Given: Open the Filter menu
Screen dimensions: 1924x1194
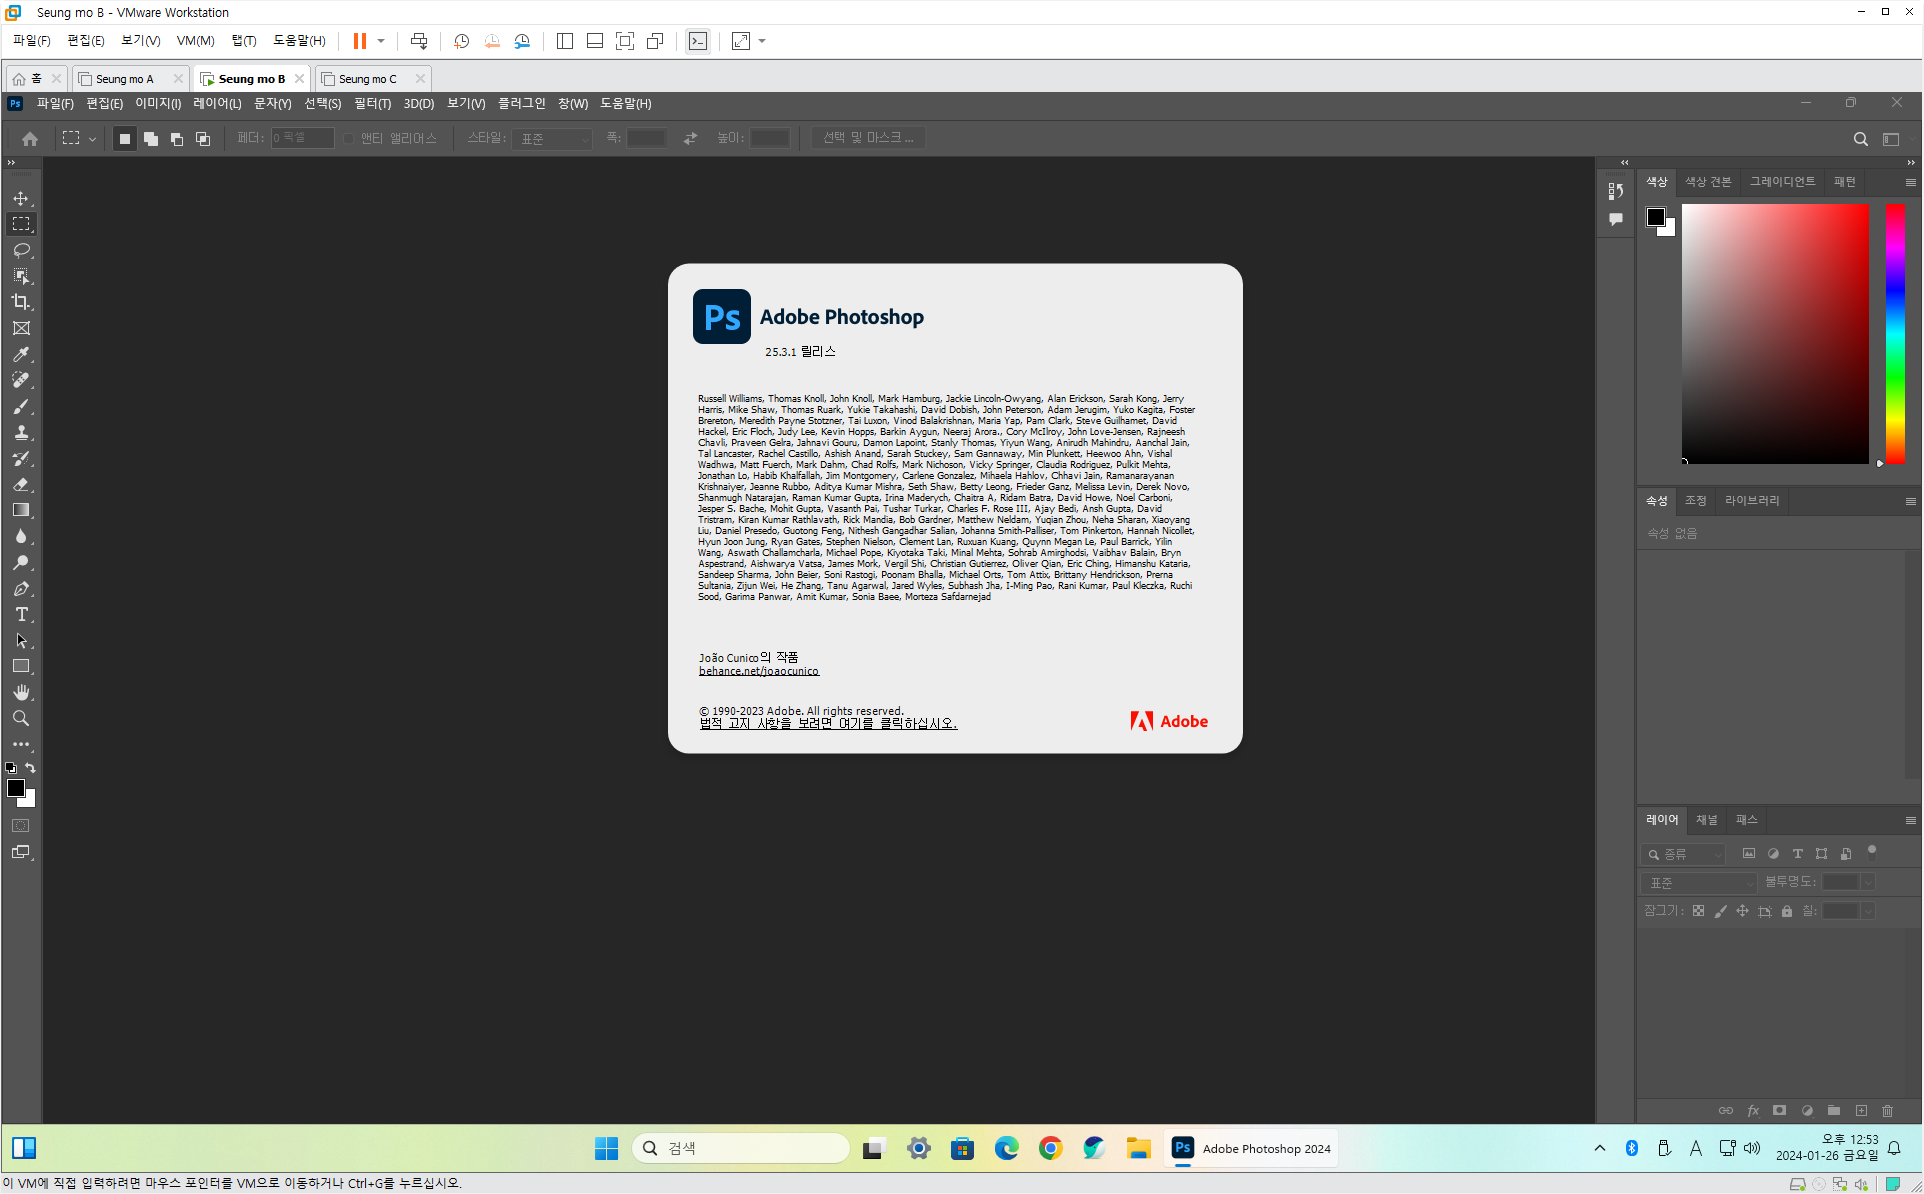Looking at the screenshot, I should 372,103.
